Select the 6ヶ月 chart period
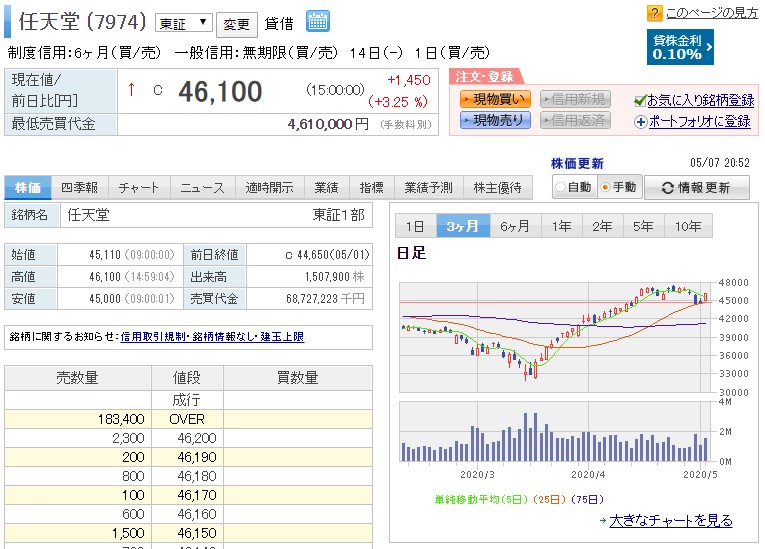Screen dimensions: 765x549 (515, 226)
